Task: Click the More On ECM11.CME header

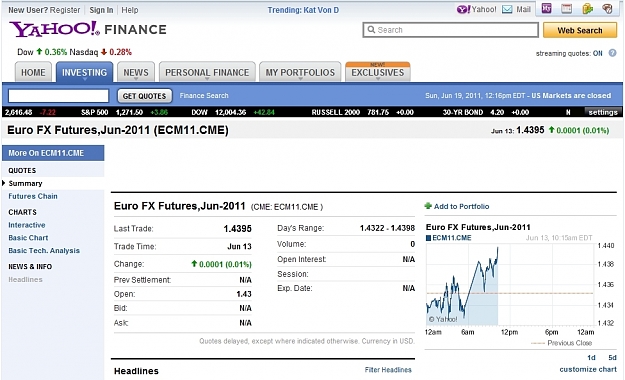Action: tap(53, 153)
